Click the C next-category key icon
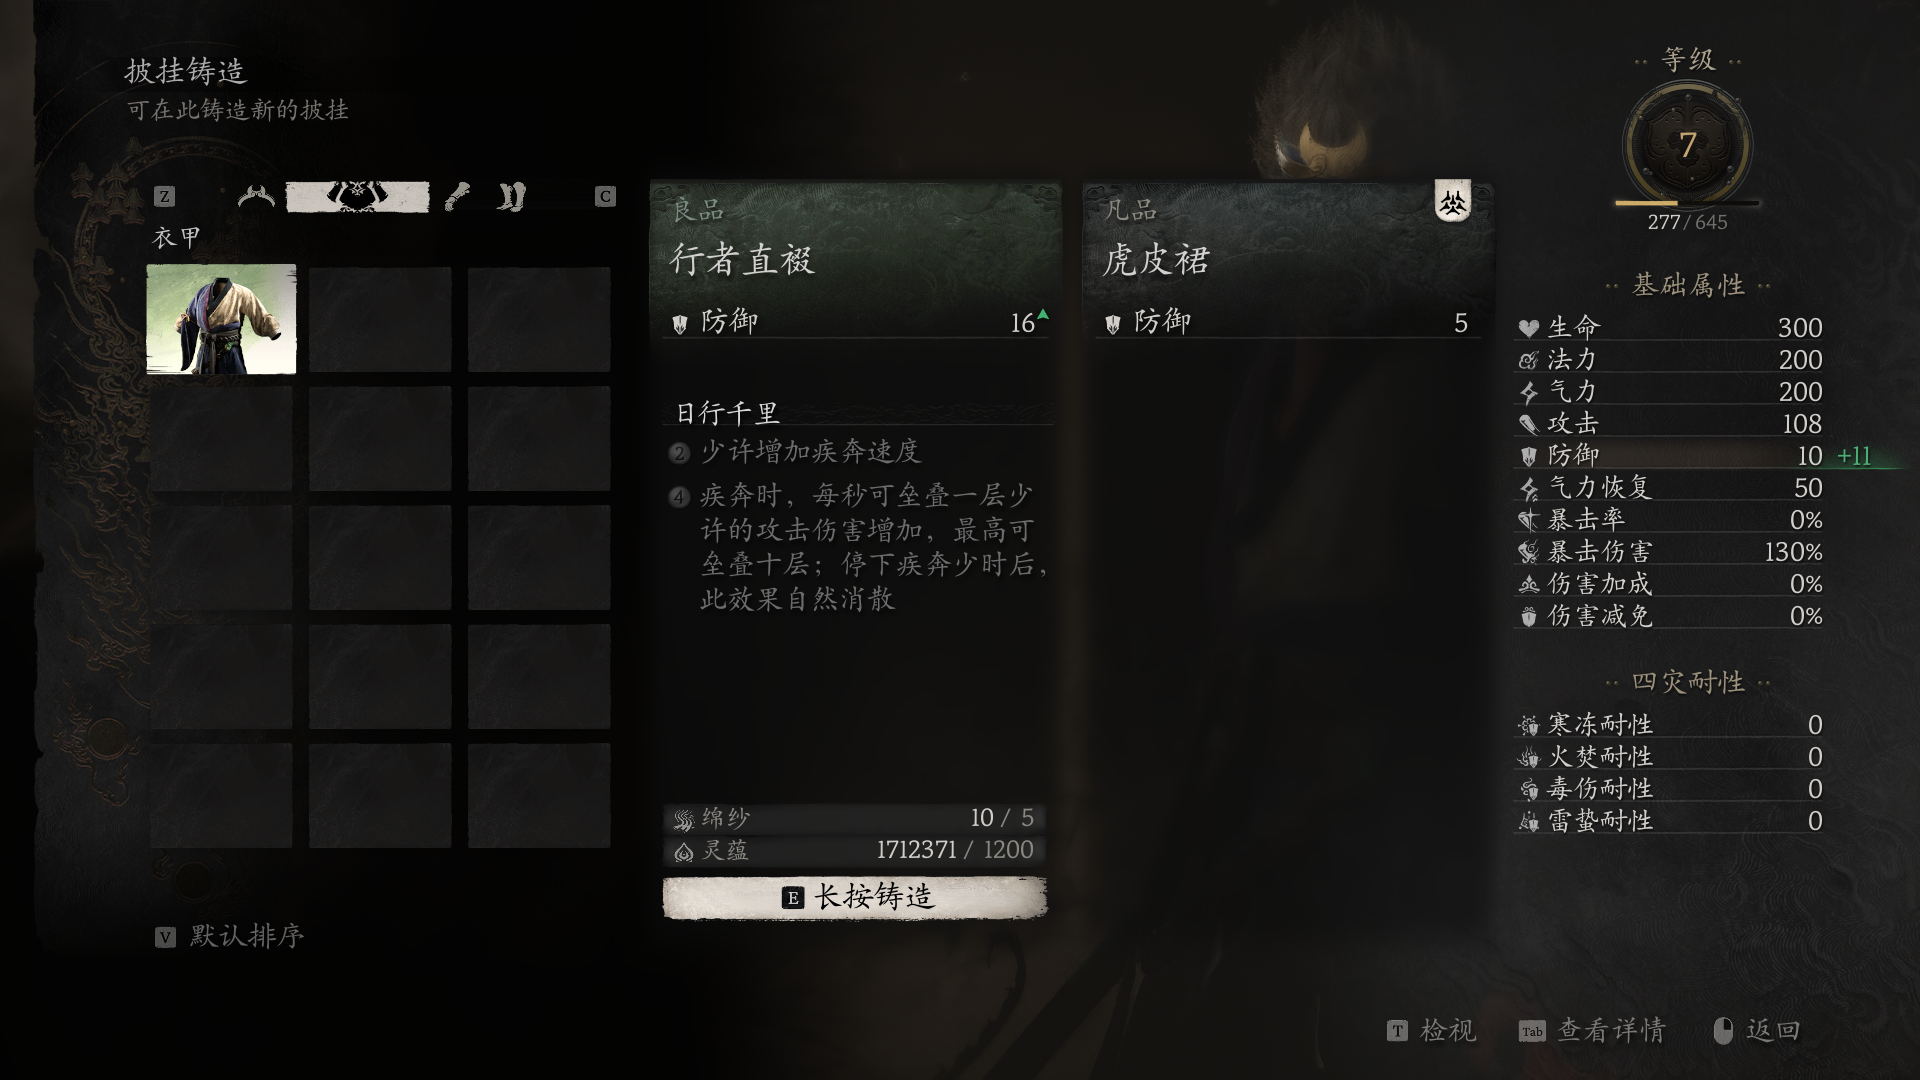1920x1080 pixels. click(x=605, y=197)
